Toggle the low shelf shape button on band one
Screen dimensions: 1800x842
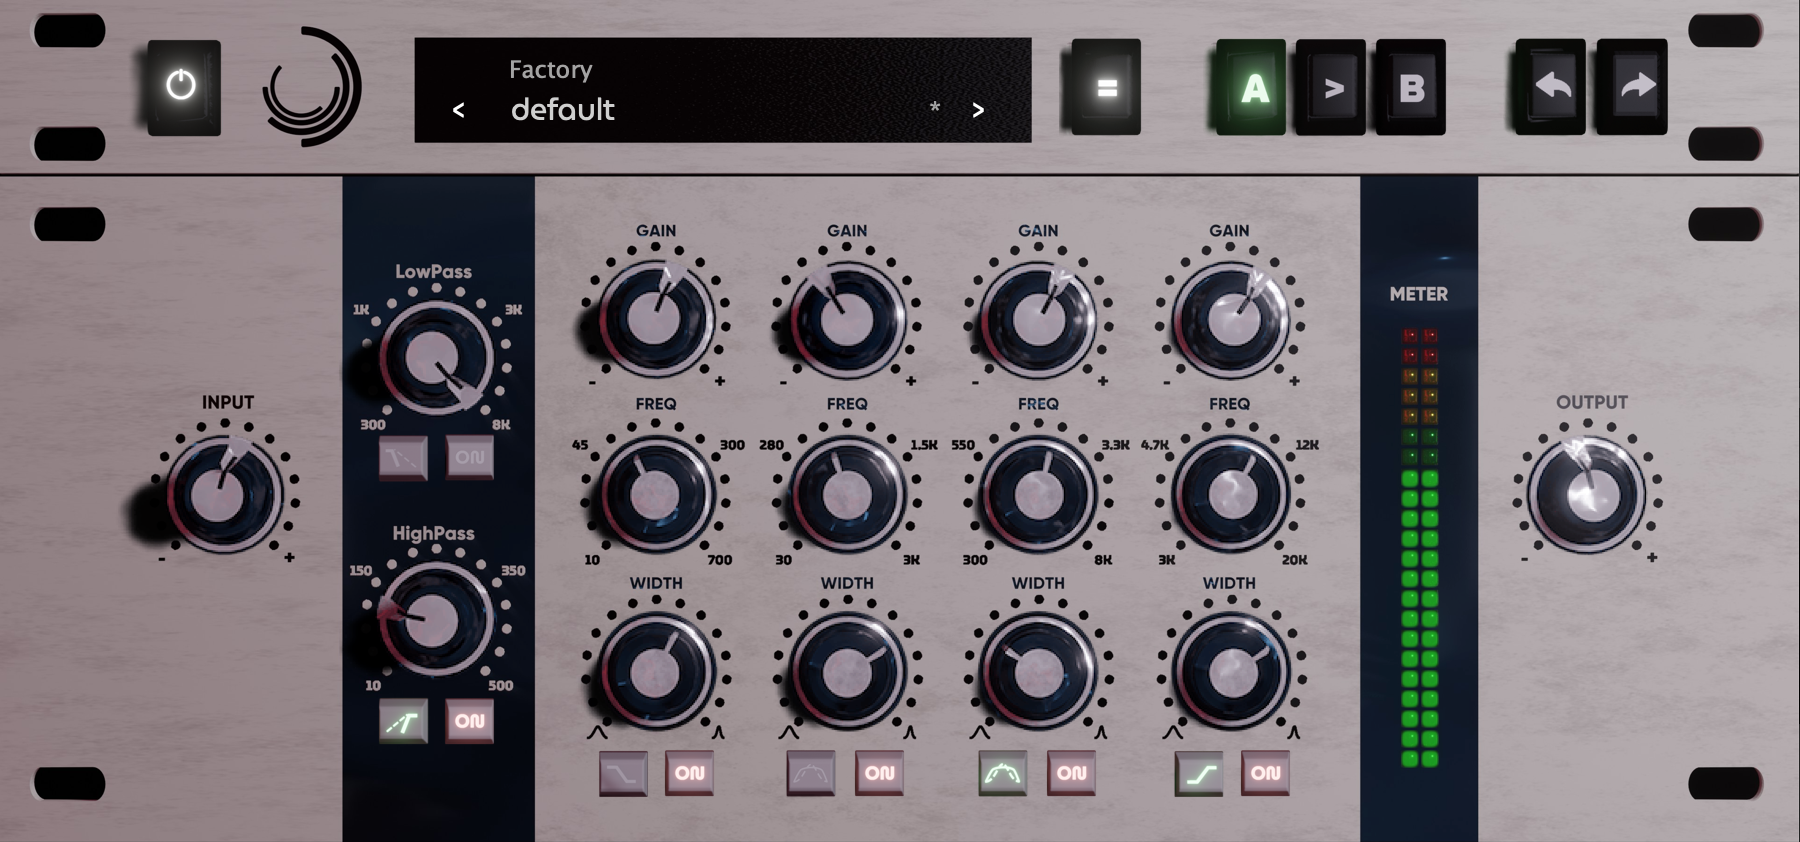pos(623,774)
